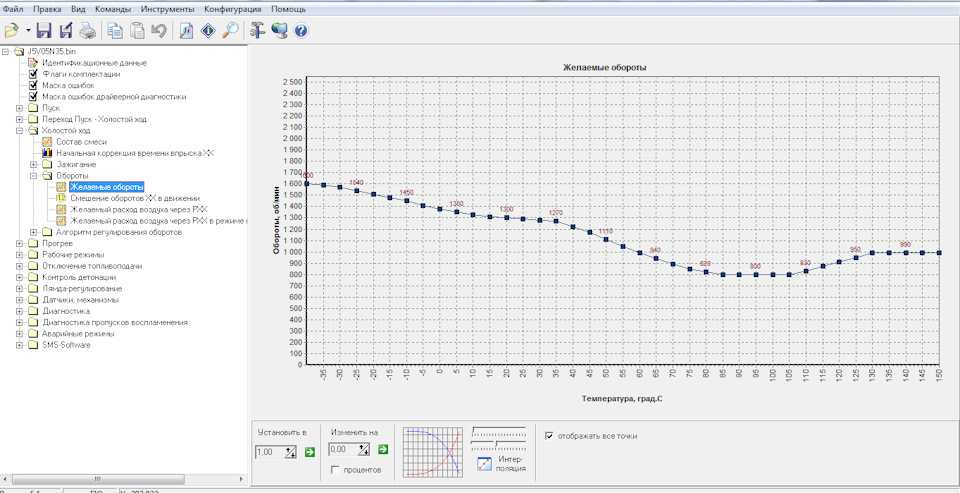The height and width of the screenshot is (493, 960).
Task: Expand 'Алгоритм регулирования оборотов' folder
Action: (34, 232)
